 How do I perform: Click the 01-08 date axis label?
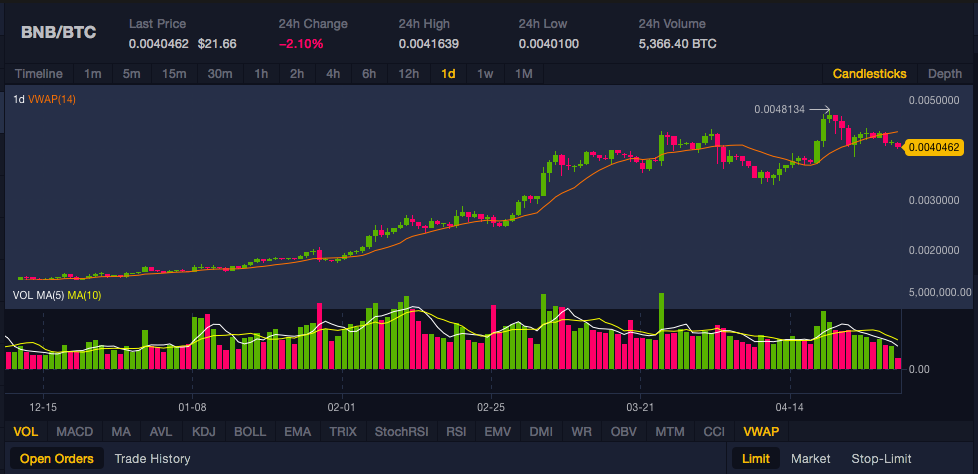[x=192, y=407]
